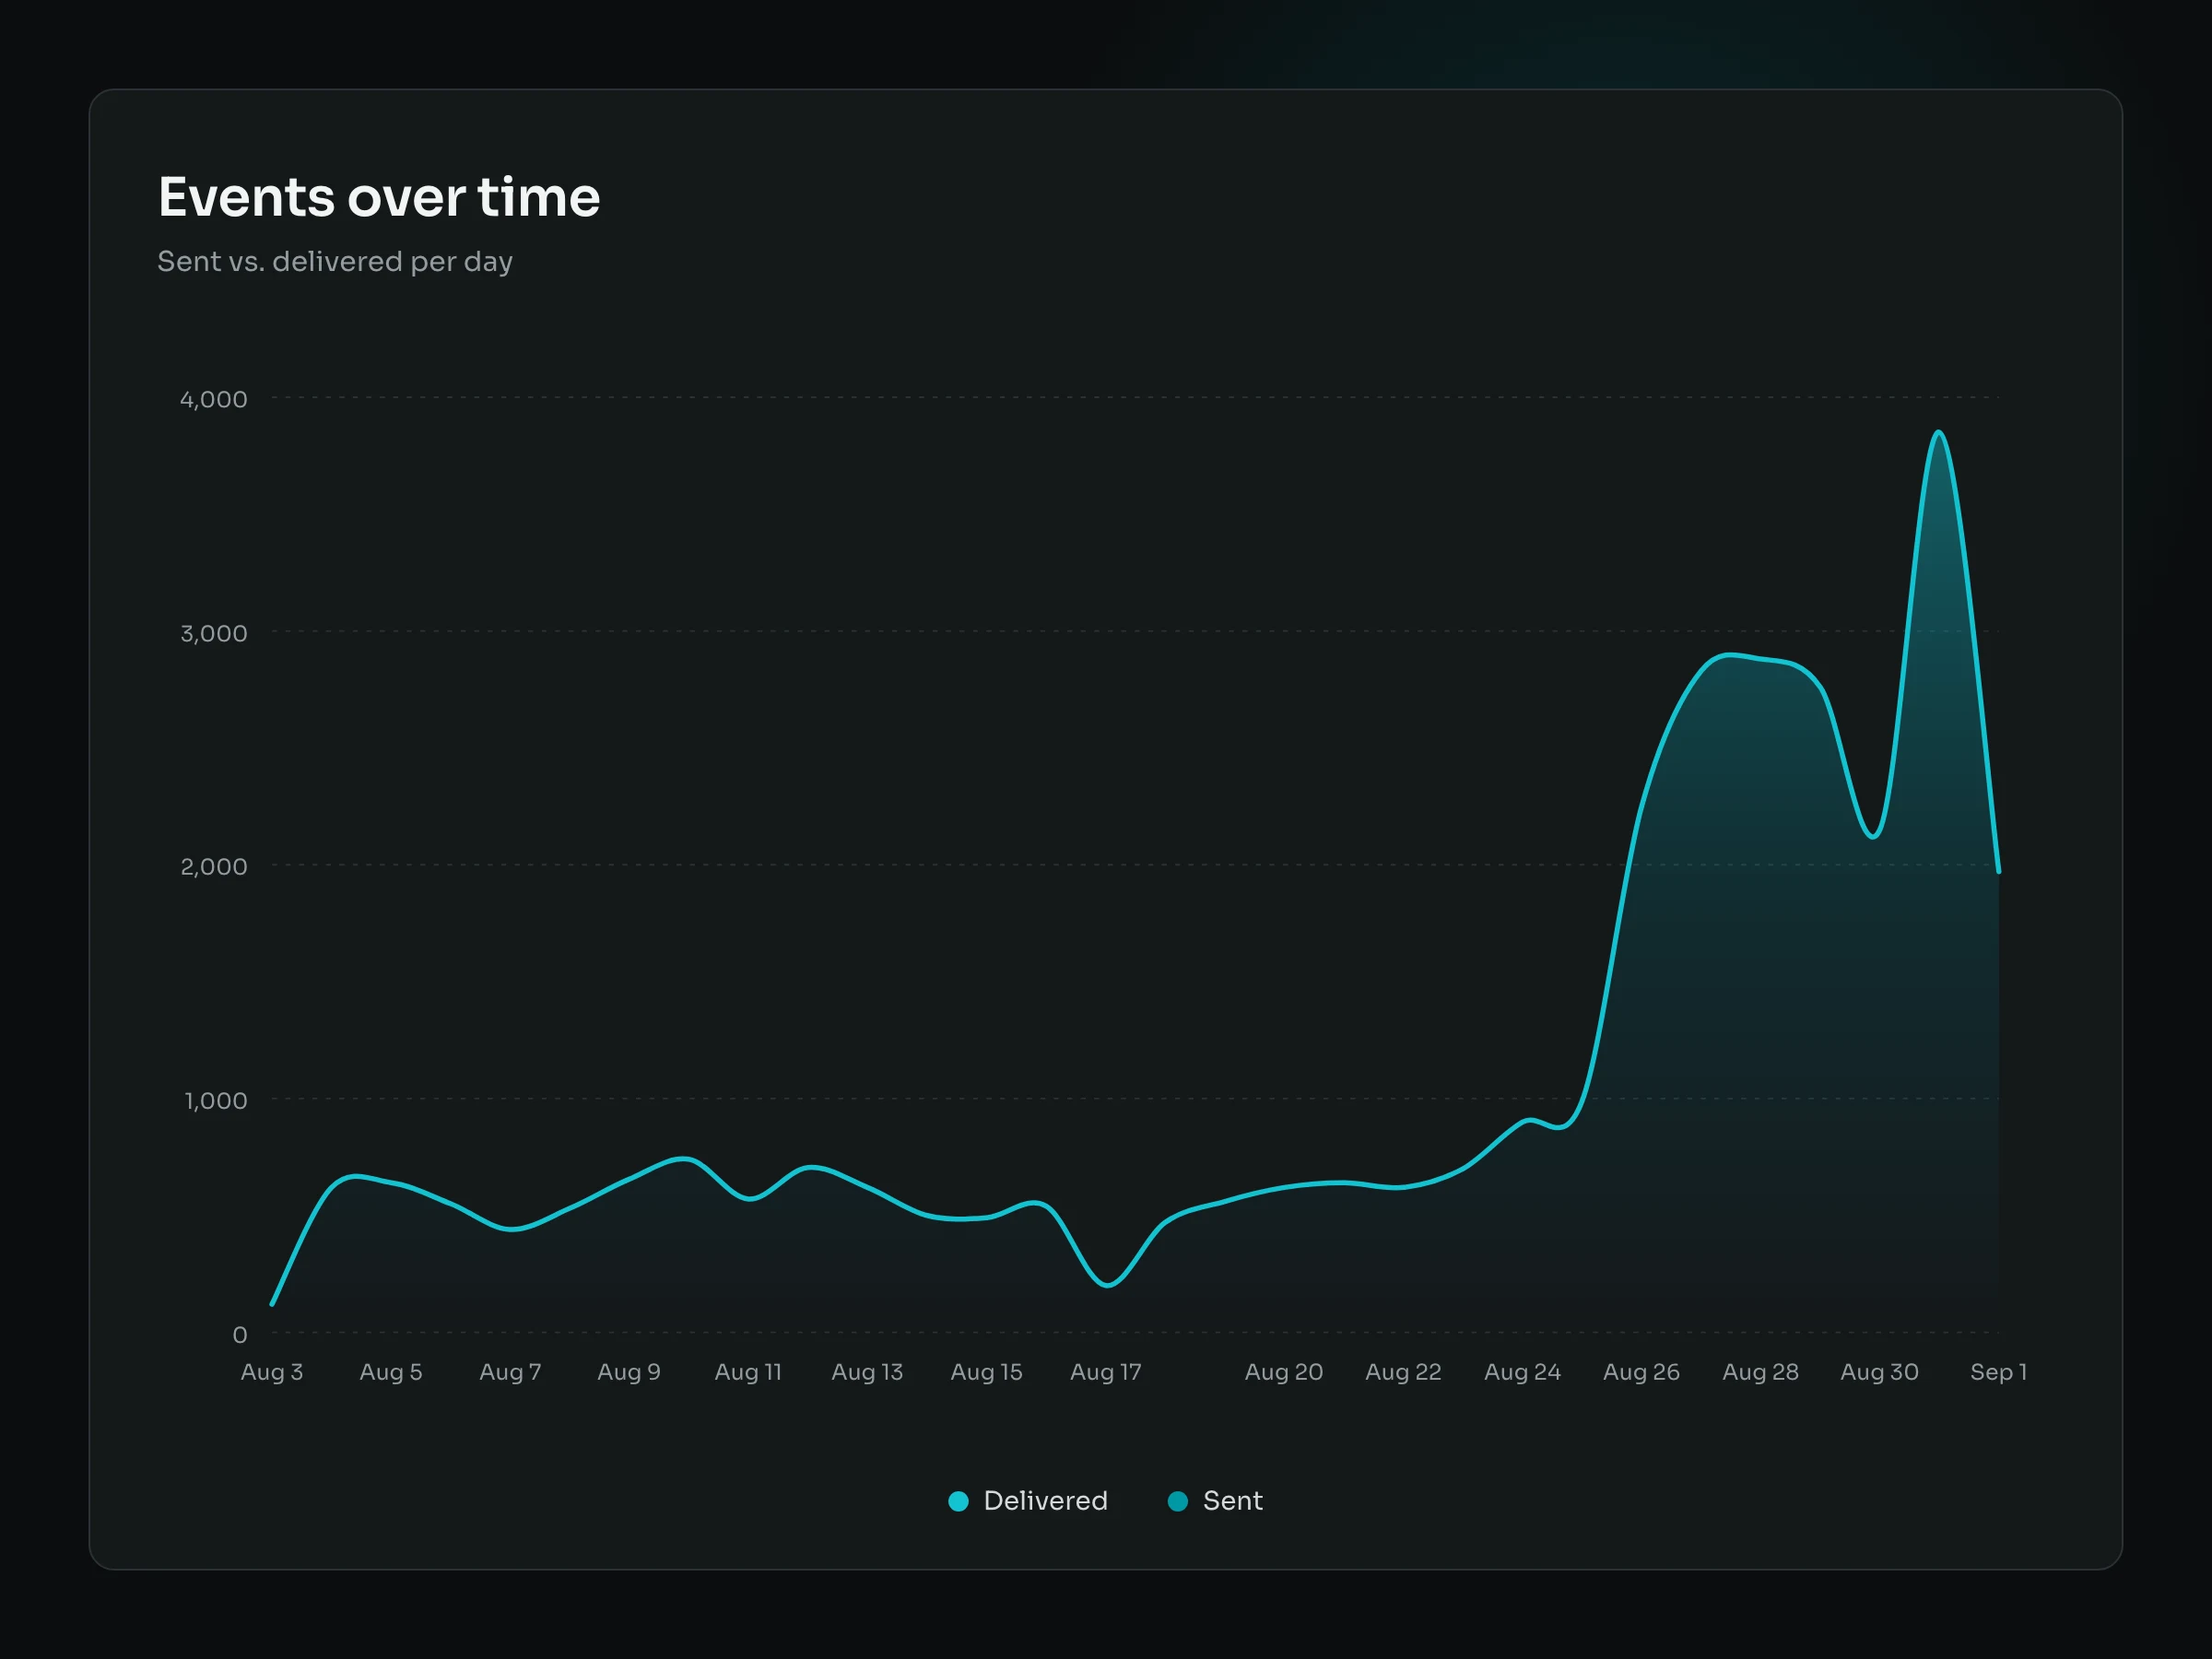Click the line's dip point above Aug 17
The image size is (2212, 1659).
pyautogui.click(x=1106, y=1285)
